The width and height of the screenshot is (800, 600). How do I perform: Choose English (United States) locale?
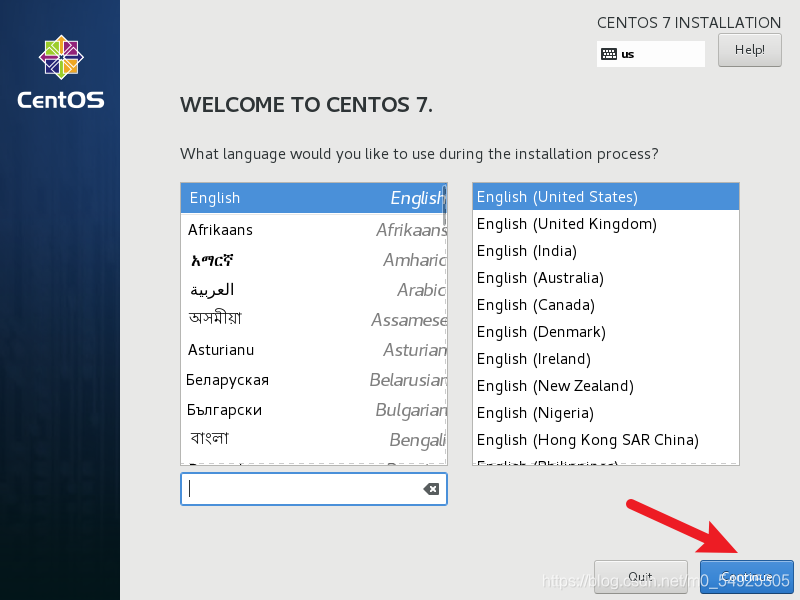(606, 197)
